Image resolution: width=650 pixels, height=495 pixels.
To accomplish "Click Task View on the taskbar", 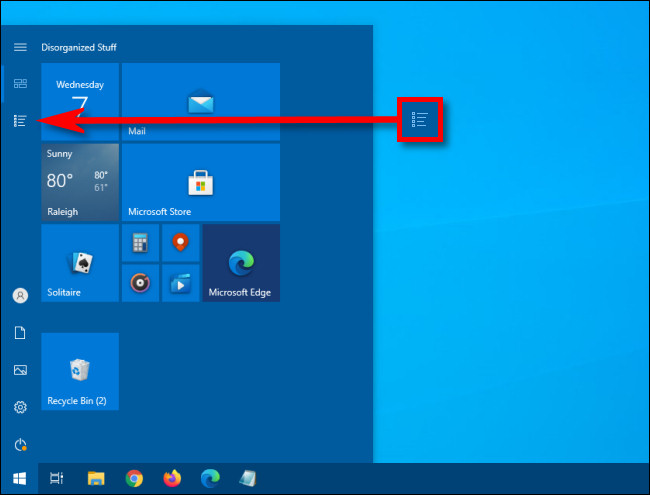I will point(57,479).
